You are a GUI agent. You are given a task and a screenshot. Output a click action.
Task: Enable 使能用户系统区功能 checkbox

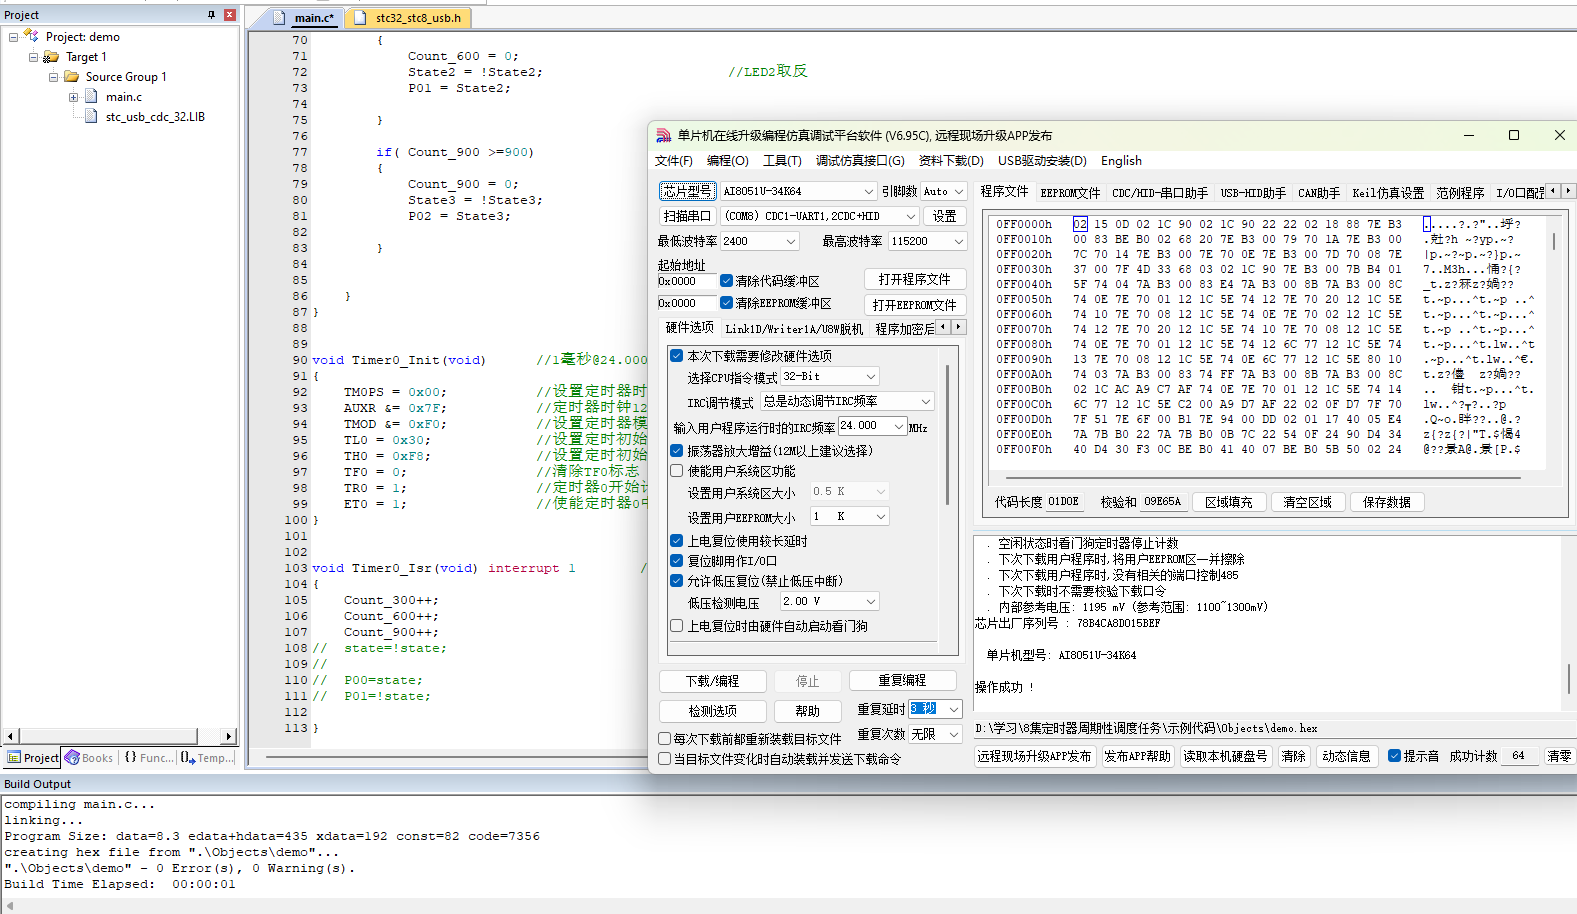point(677,471)
